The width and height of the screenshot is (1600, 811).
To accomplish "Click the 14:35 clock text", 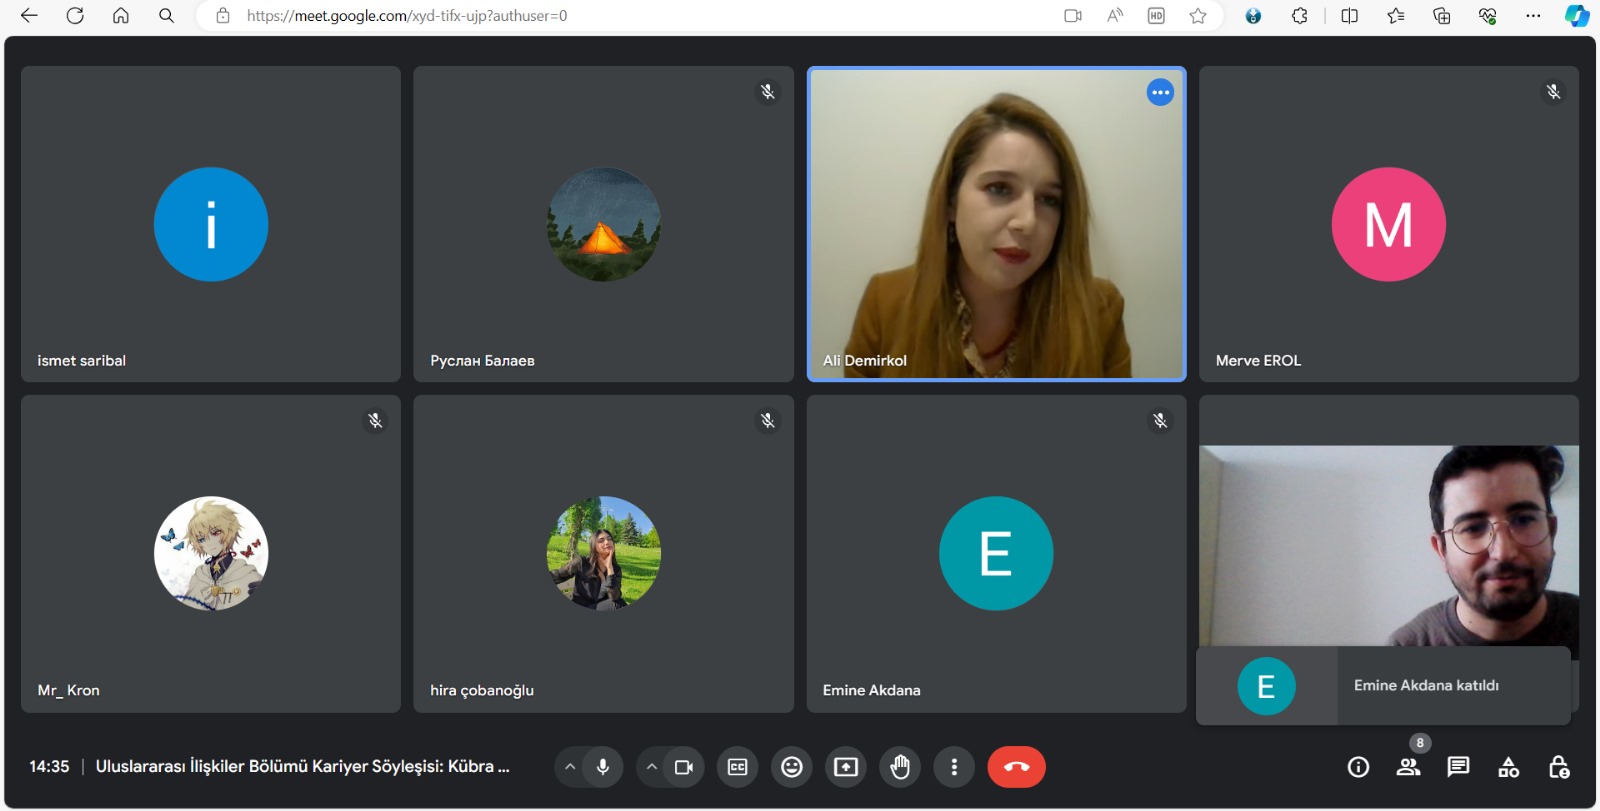I will (49, 766).
